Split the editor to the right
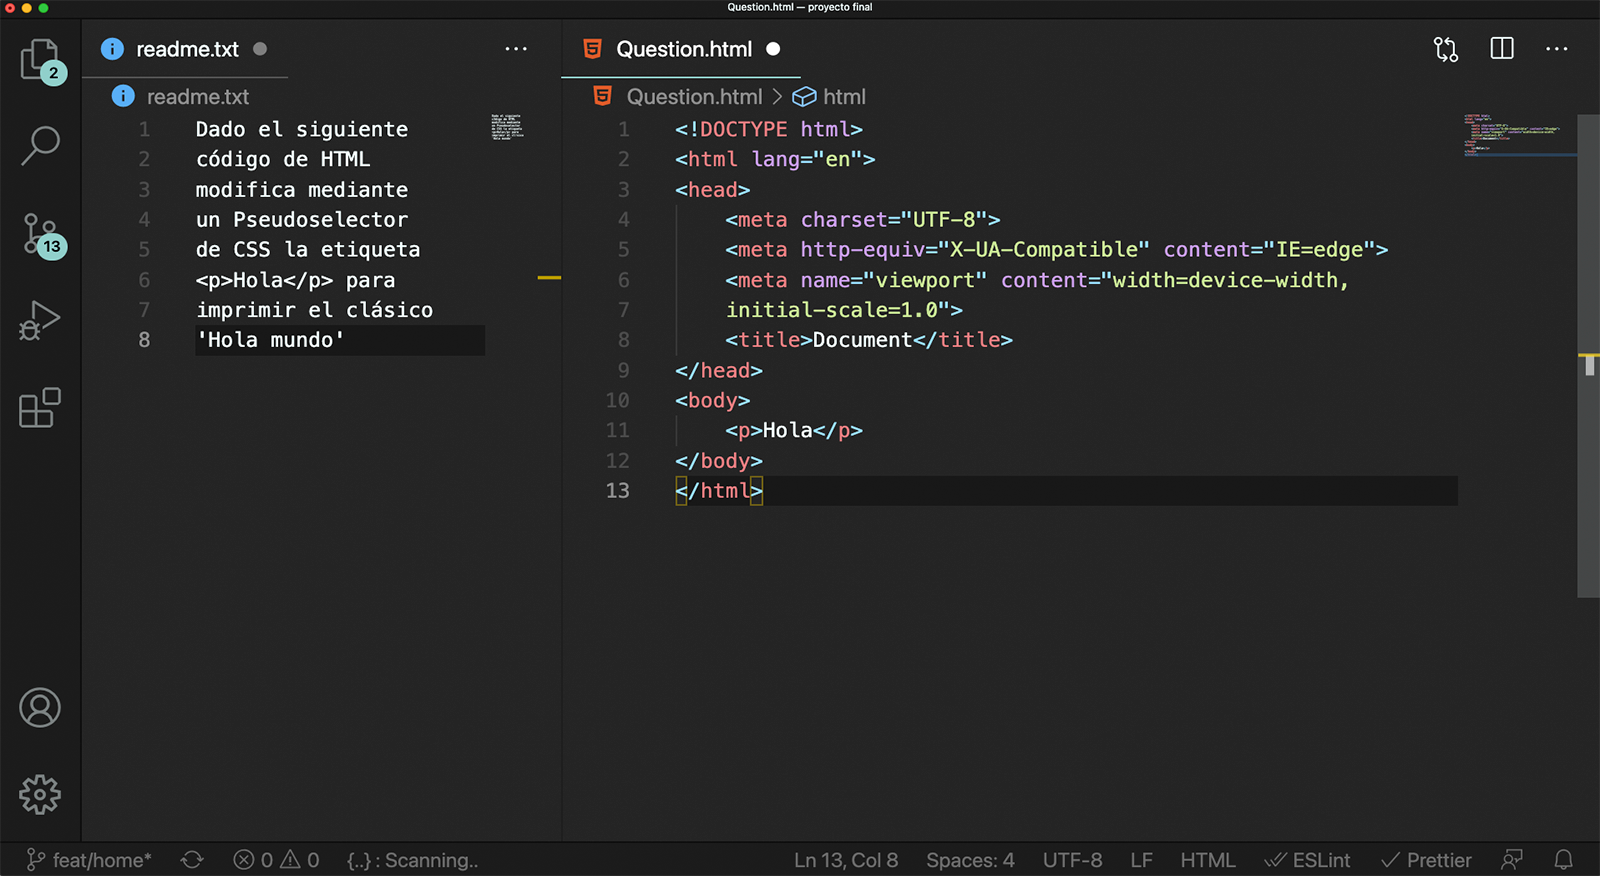 coord(1501,49)
